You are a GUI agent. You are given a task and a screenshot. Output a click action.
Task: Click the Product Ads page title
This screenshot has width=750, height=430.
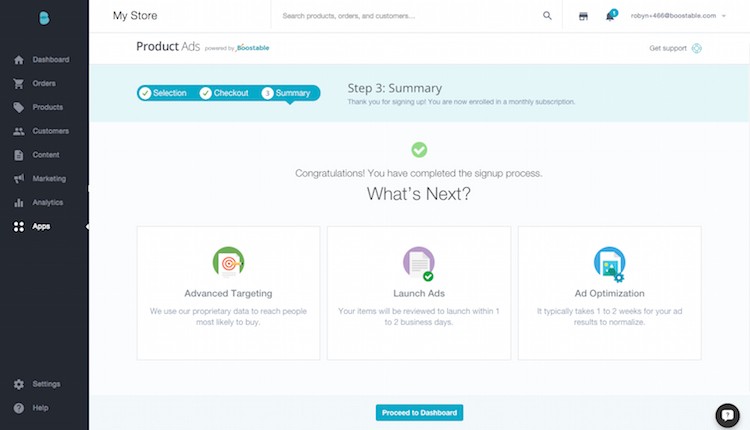(x=168, y=46)
